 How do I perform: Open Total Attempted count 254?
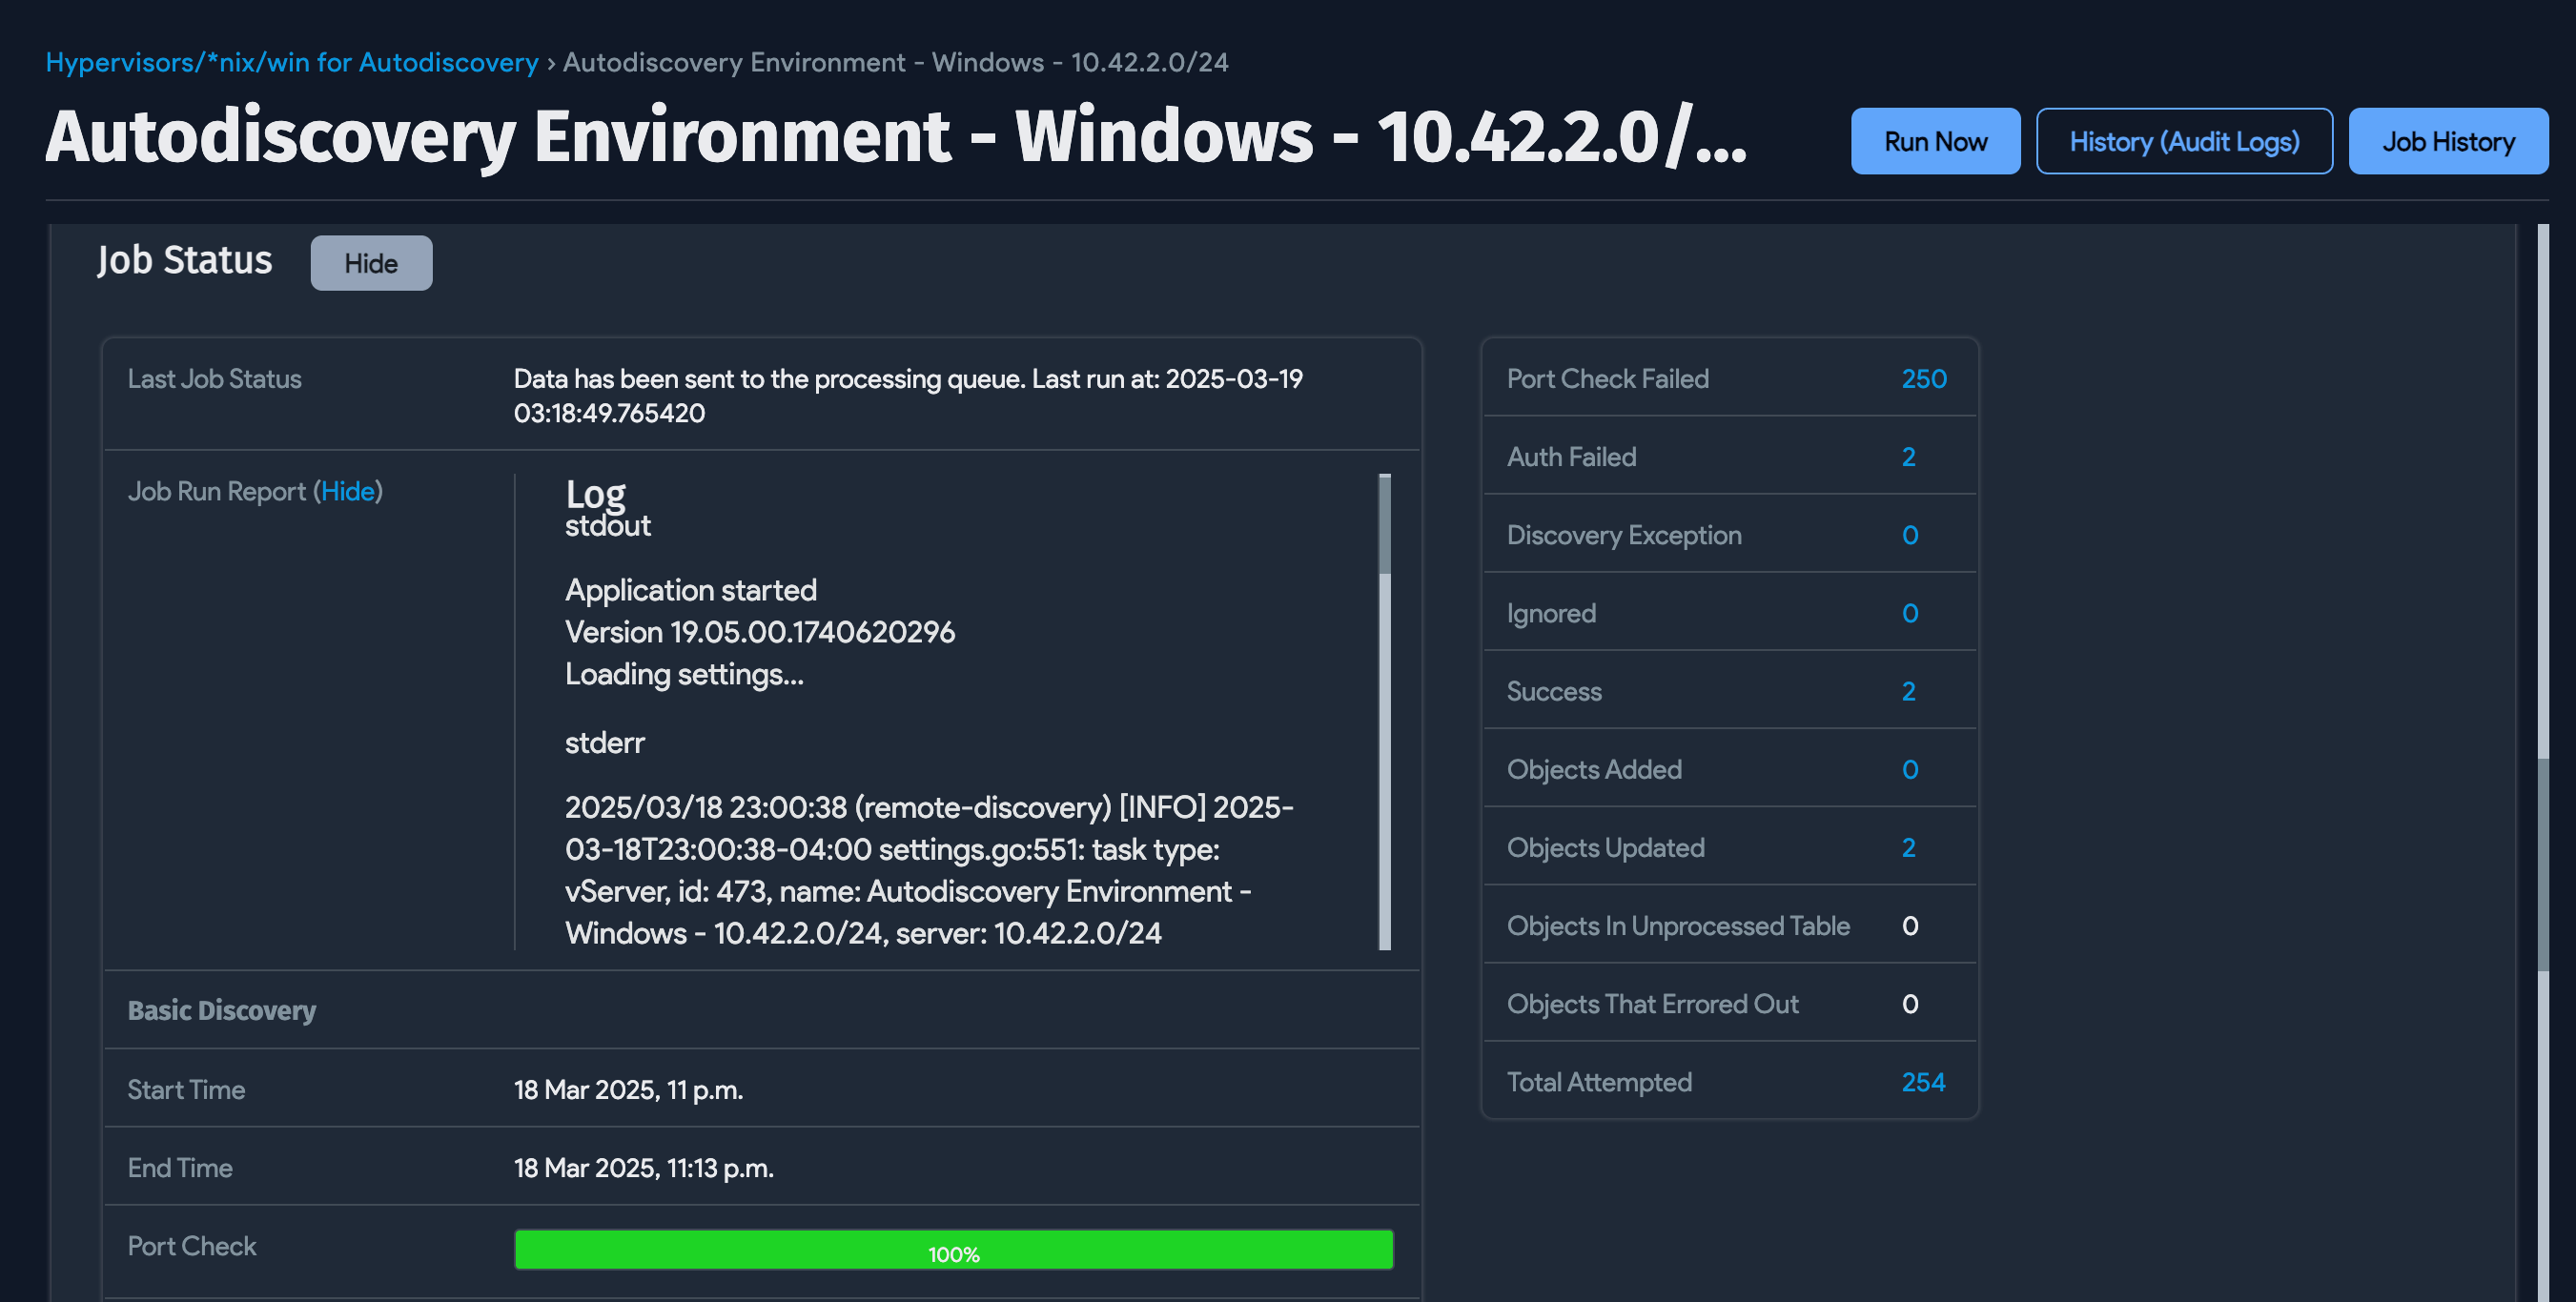click(1922, 1082)
